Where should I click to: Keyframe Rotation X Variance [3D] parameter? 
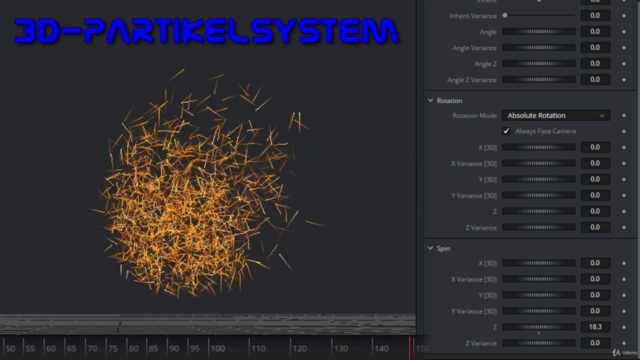point(624,163)
